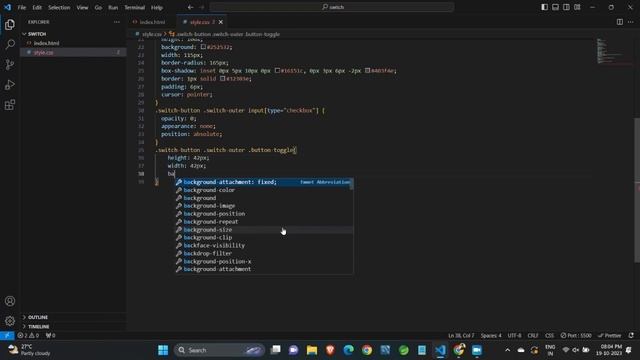Open Windows Start button on taskbar
Viewport: 640px width, 360px height.
pyautogui.click(x=163, y=350)
